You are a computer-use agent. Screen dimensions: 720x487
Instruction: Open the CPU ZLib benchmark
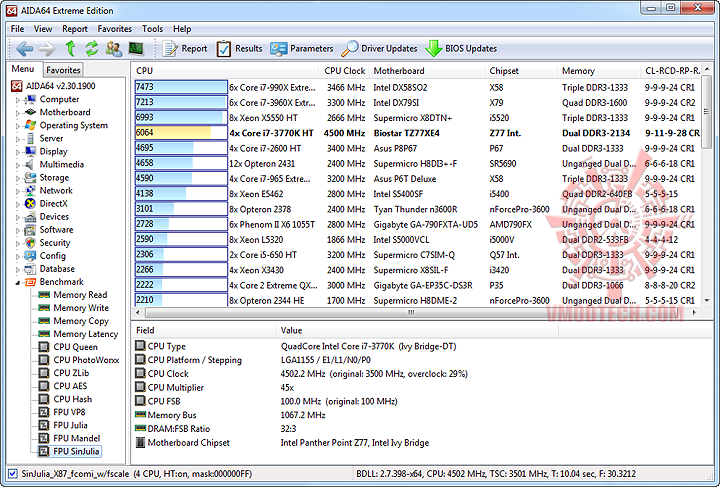pos(71,373)
